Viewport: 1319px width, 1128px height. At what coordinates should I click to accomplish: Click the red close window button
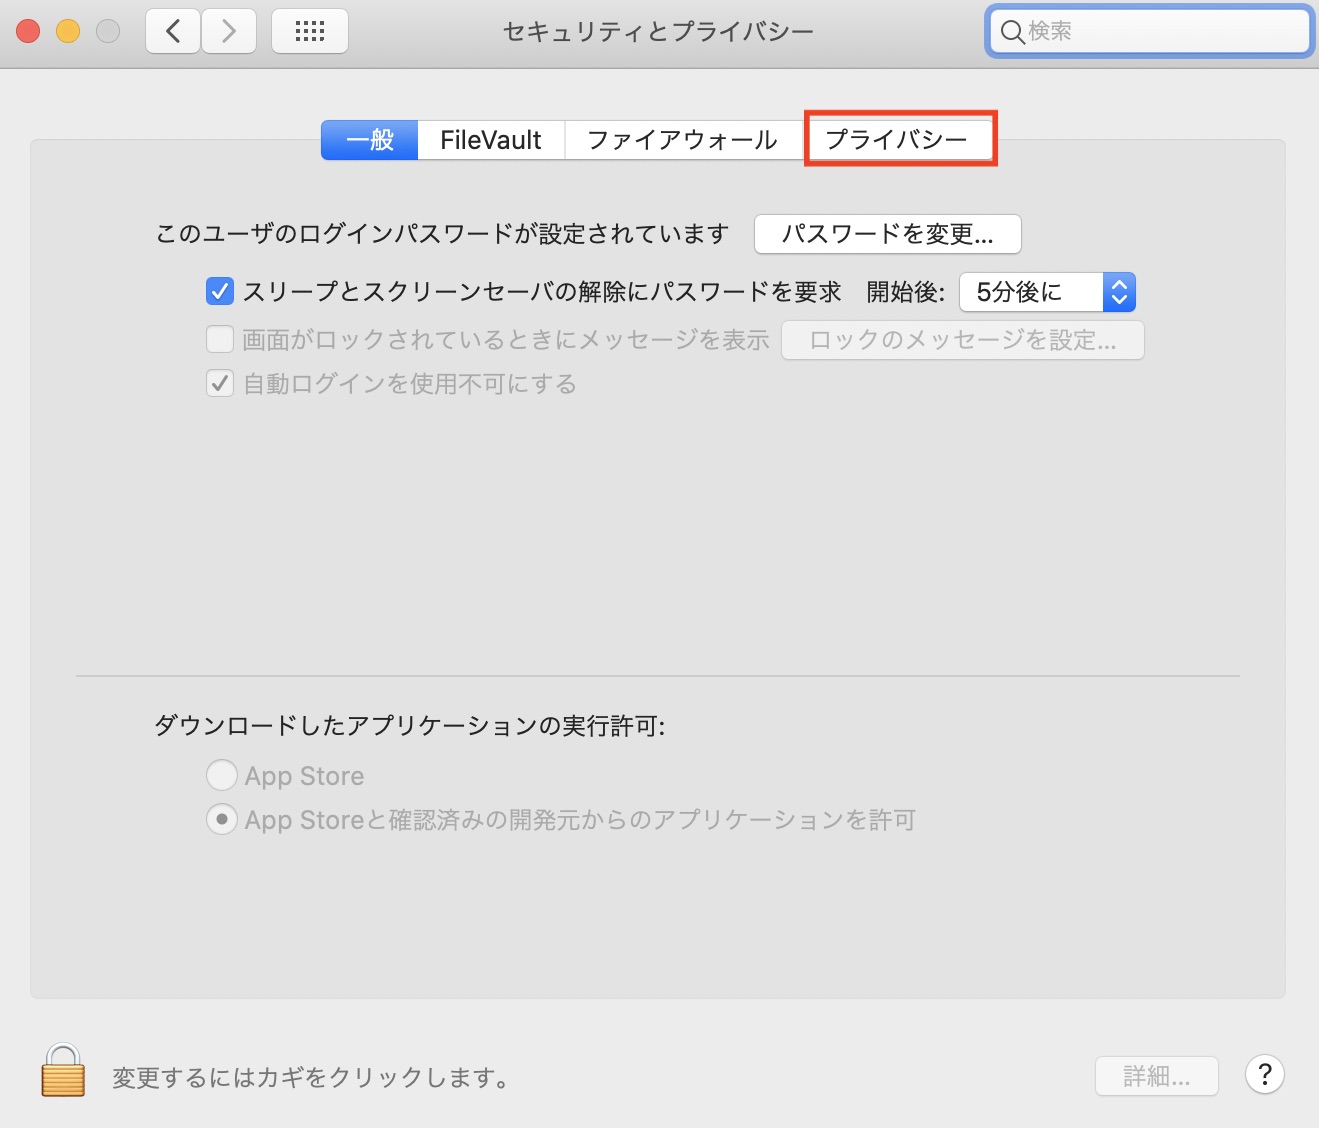coord(28,32)
